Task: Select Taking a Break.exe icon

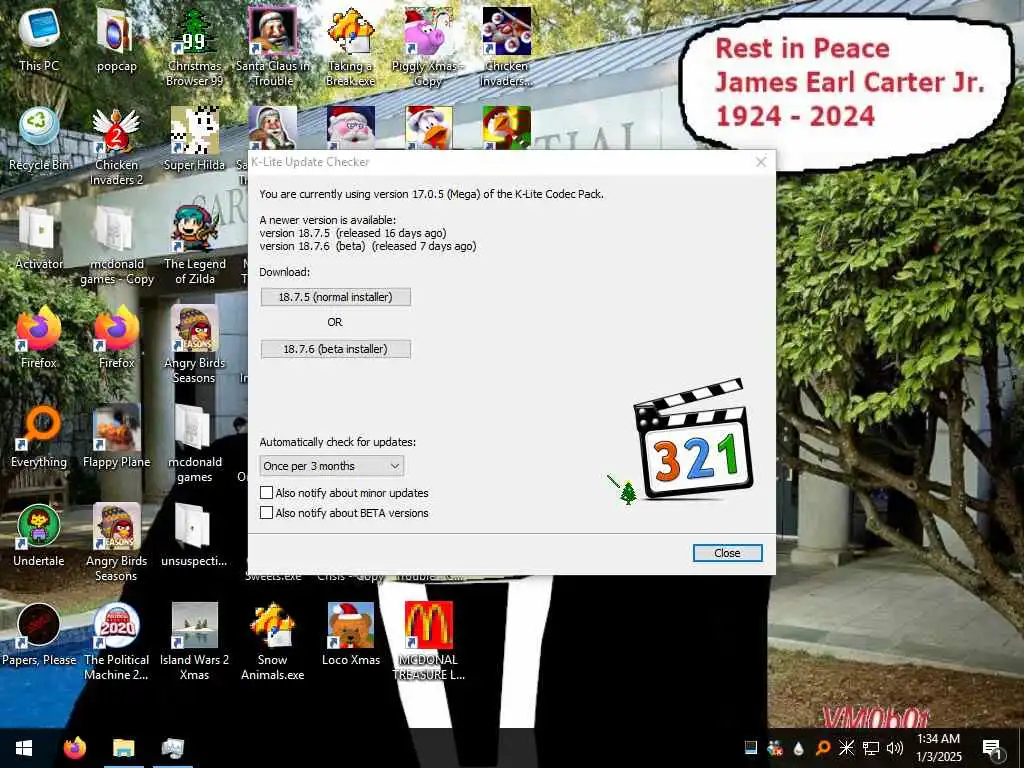Action: (x=351, y=47)
